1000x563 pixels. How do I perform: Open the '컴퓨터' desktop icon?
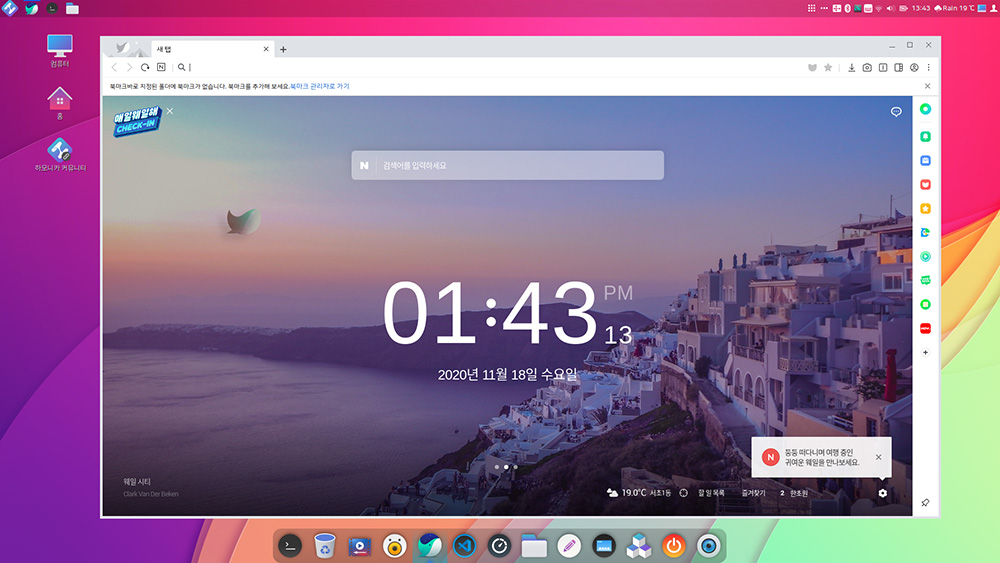(59, 50)
